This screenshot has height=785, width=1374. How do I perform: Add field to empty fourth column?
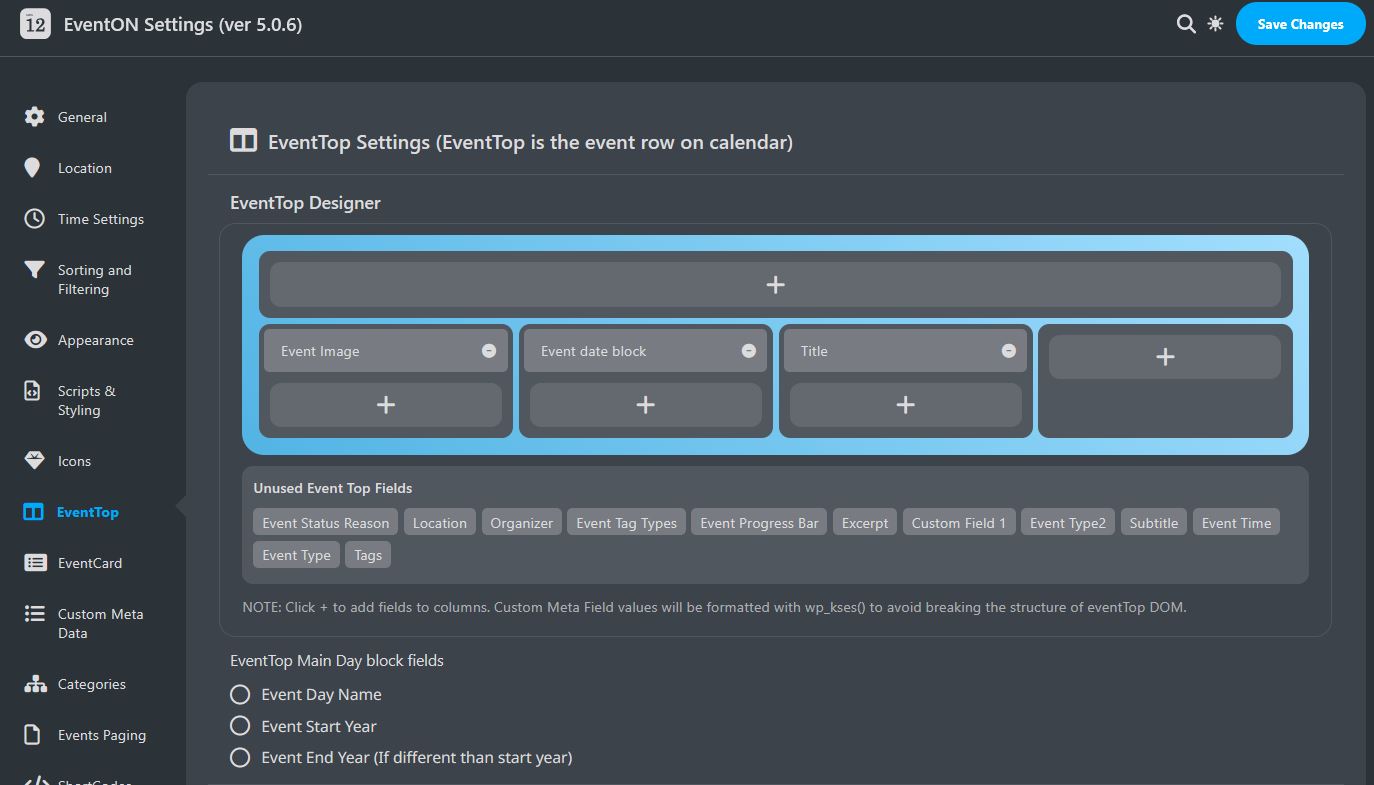(x=1164, y=357)
